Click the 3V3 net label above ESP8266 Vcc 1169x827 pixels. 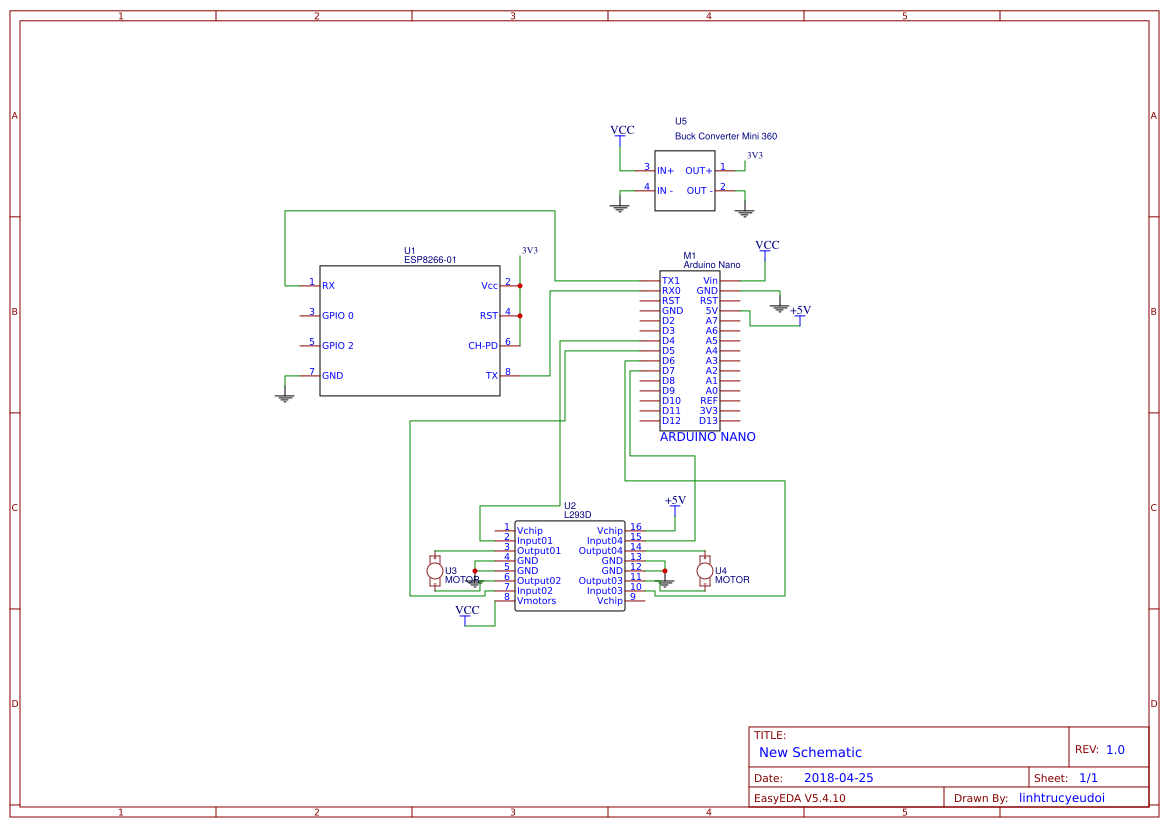529,251
